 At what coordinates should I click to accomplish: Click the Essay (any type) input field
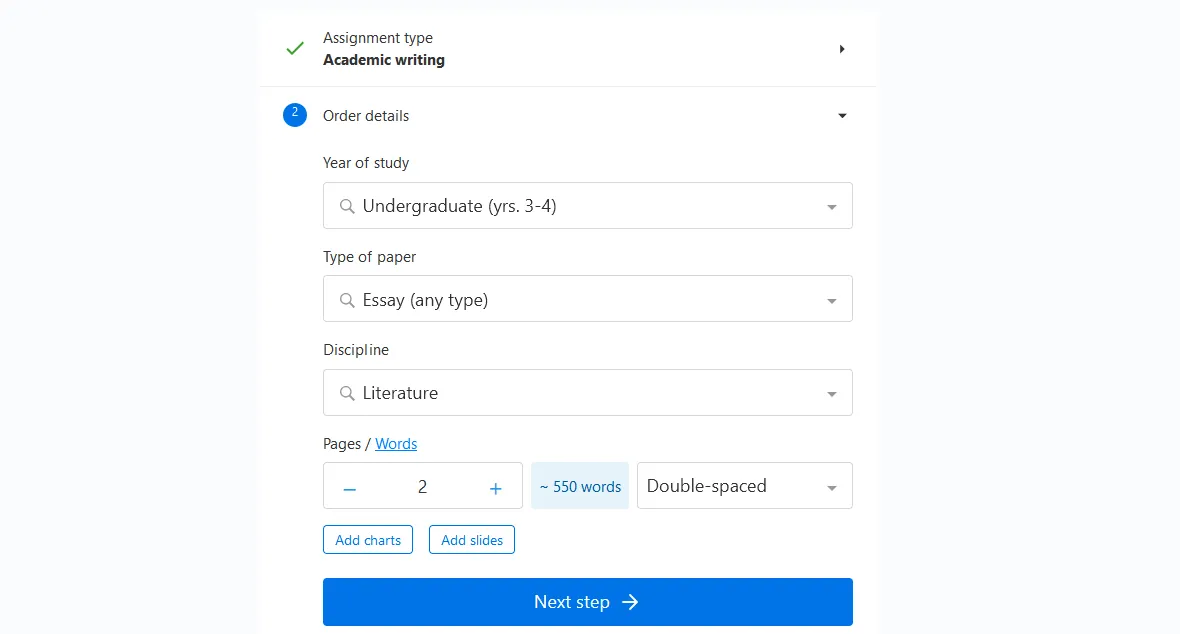click(588, 299)
